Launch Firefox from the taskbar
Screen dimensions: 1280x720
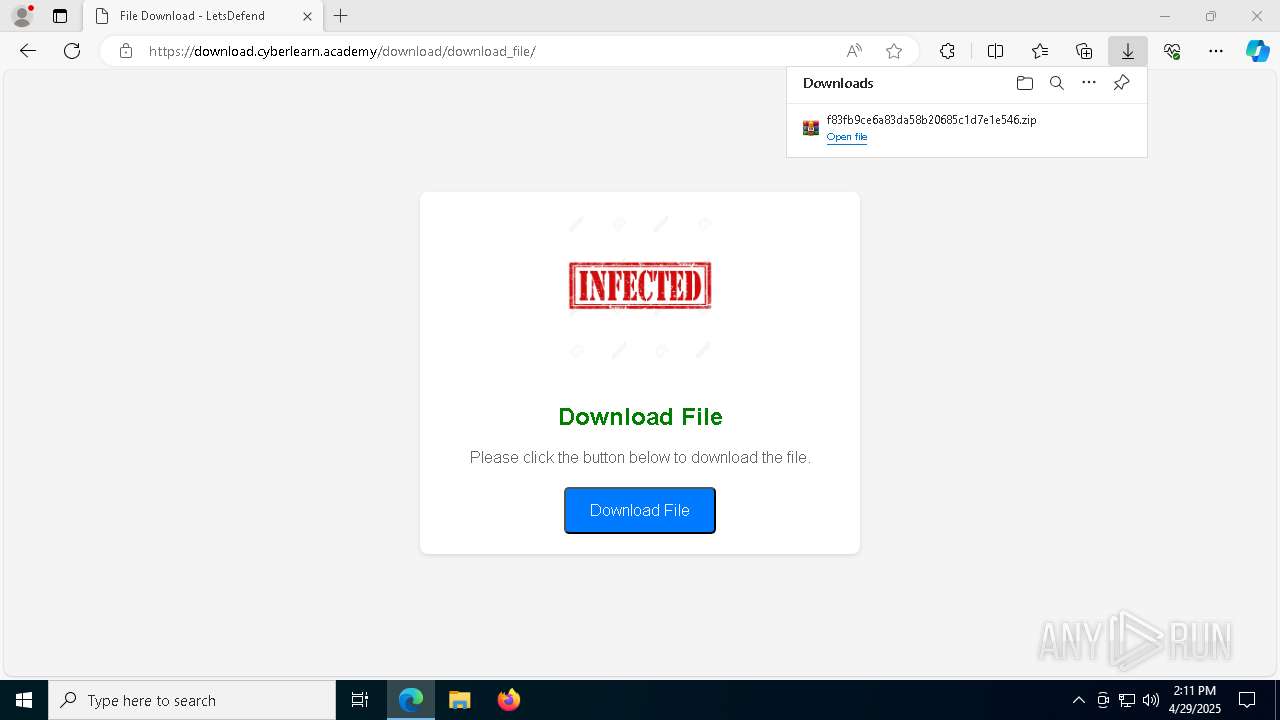click(x=508, y=700)
